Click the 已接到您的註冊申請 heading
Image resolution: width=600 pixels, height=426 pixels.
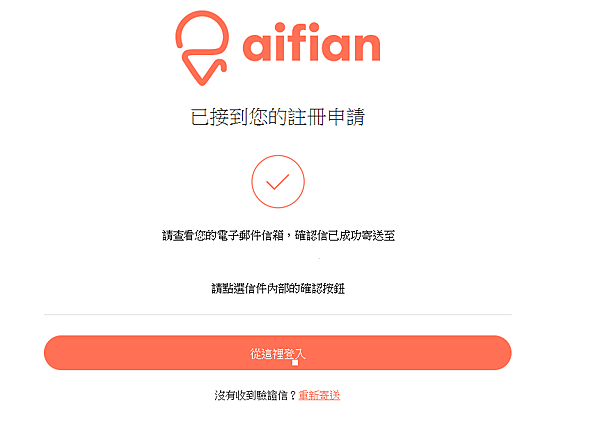[x=277, y=117]
